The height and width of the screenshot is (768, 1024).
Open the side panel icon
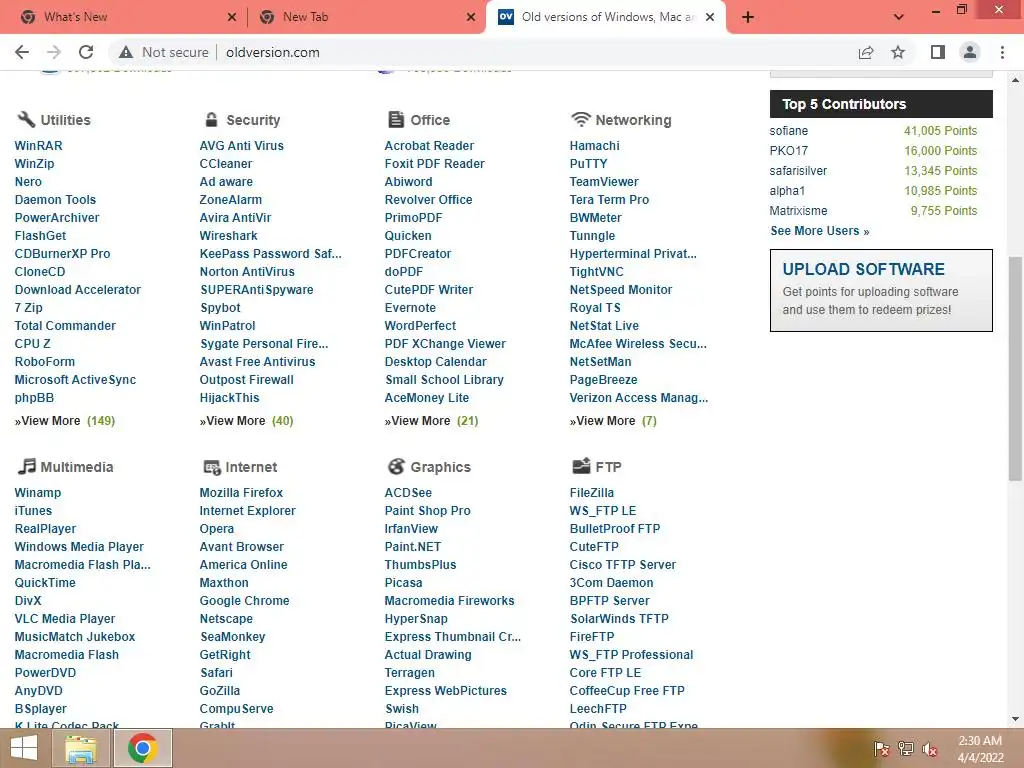click(x=938, y=52)
